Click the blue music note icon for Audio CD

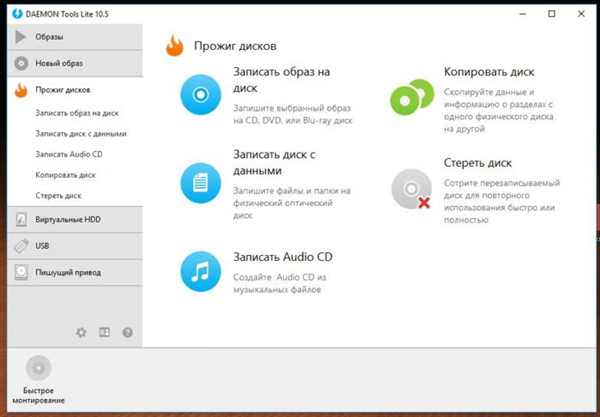pos(201,271)
